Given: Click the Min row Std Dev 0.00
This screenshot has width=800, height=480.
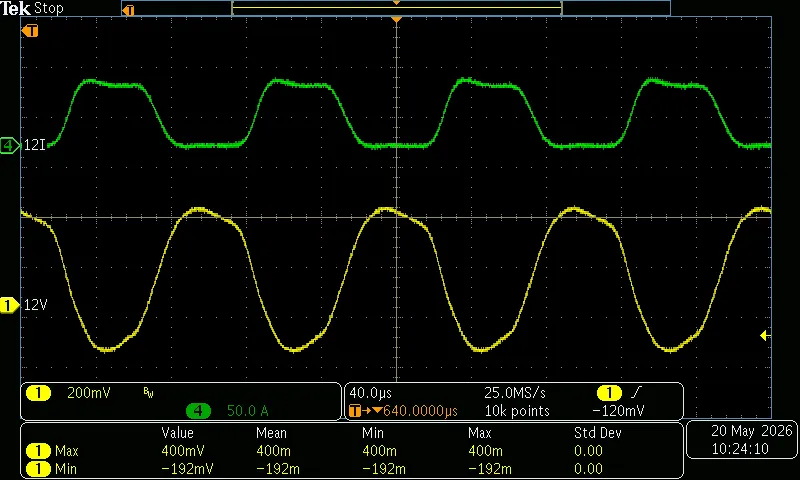Looking at the screenshot, I should pos(588,468).
